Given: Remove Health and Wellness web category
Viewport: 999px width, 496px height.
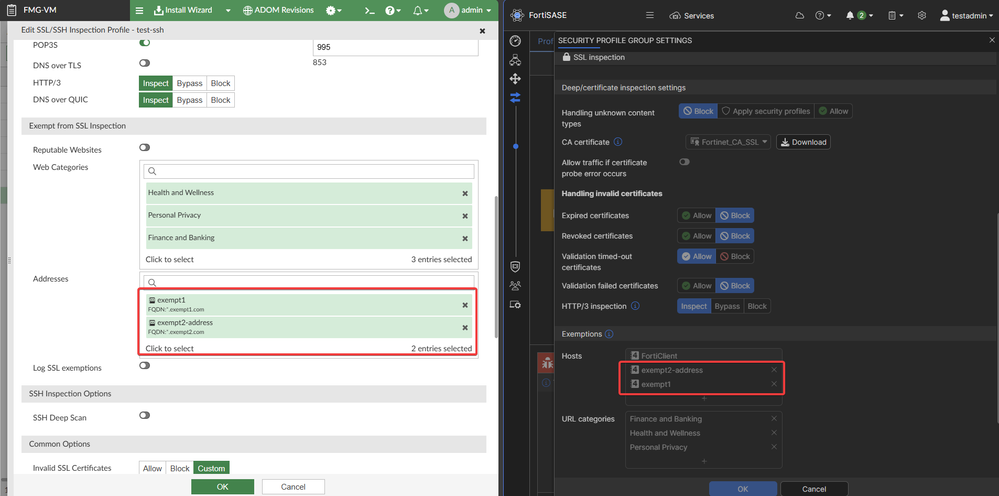Looking at the screenshot, I should click(465, 193).
